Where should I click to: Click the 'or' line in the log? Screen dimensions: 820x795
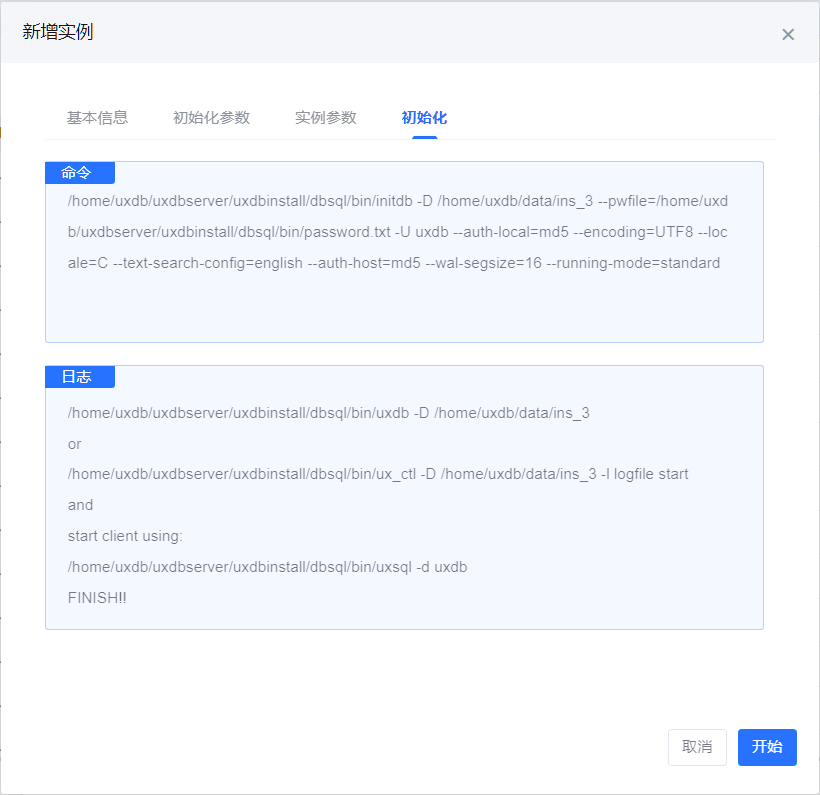pyautogui.click(x=75, y=443)
